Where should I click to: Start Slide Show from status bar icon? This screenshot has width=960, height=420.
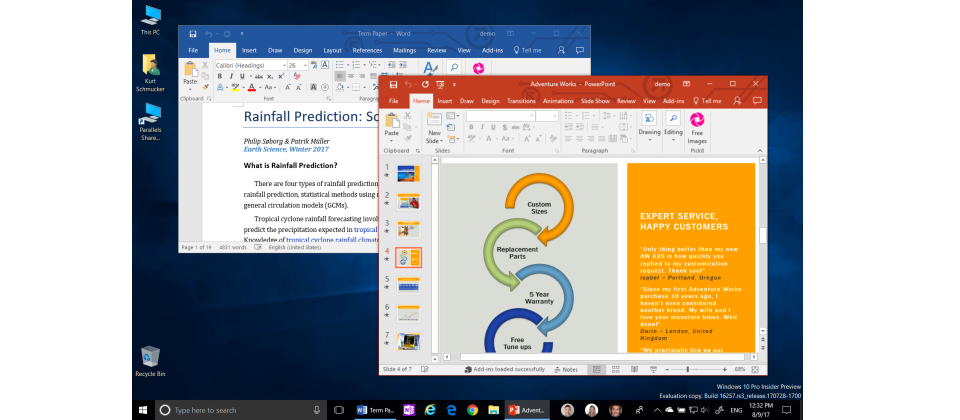653,369
